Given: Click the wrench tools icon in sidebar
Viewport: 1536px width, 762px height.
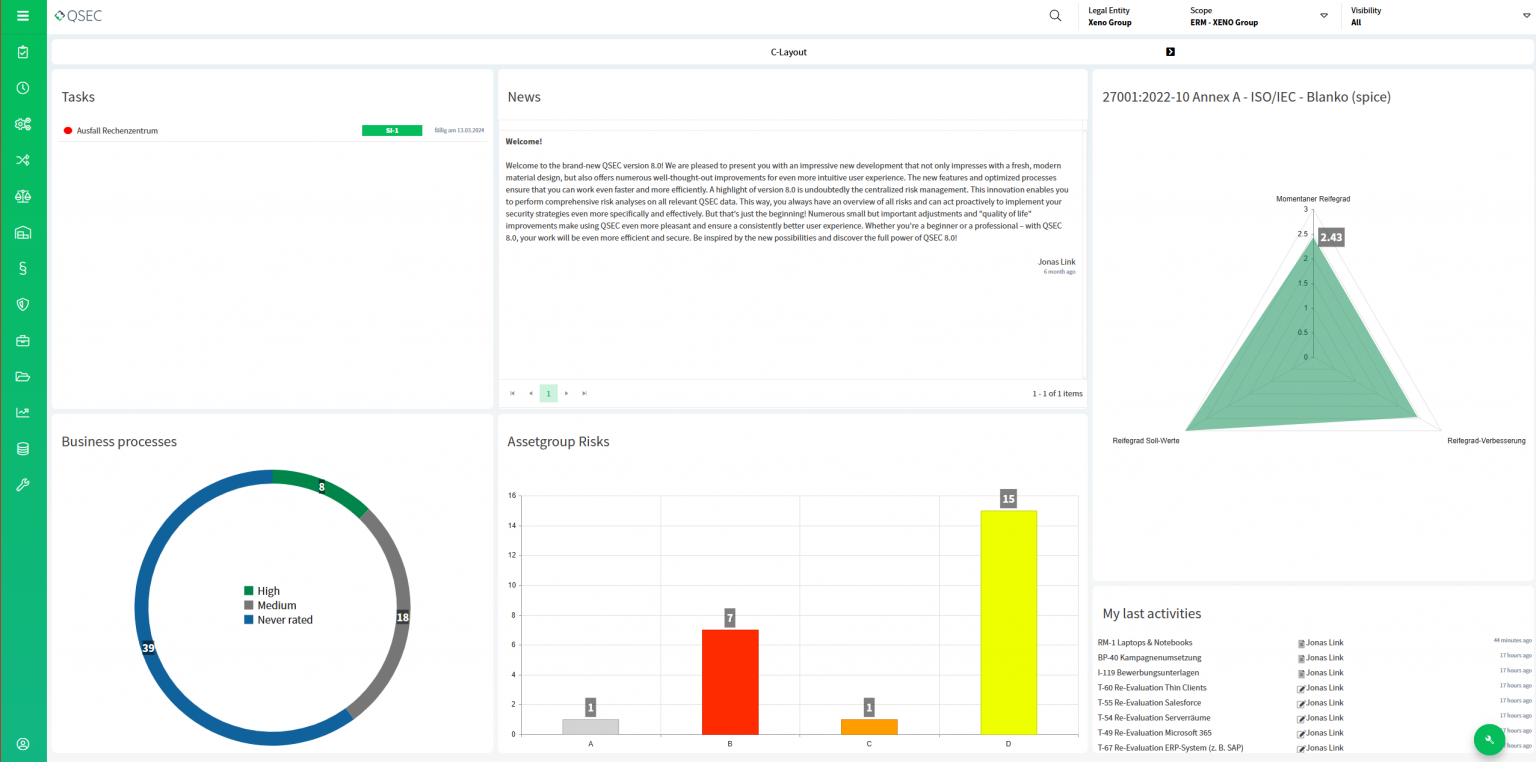Looking at the screenshot, I should [x=22, y=484].
